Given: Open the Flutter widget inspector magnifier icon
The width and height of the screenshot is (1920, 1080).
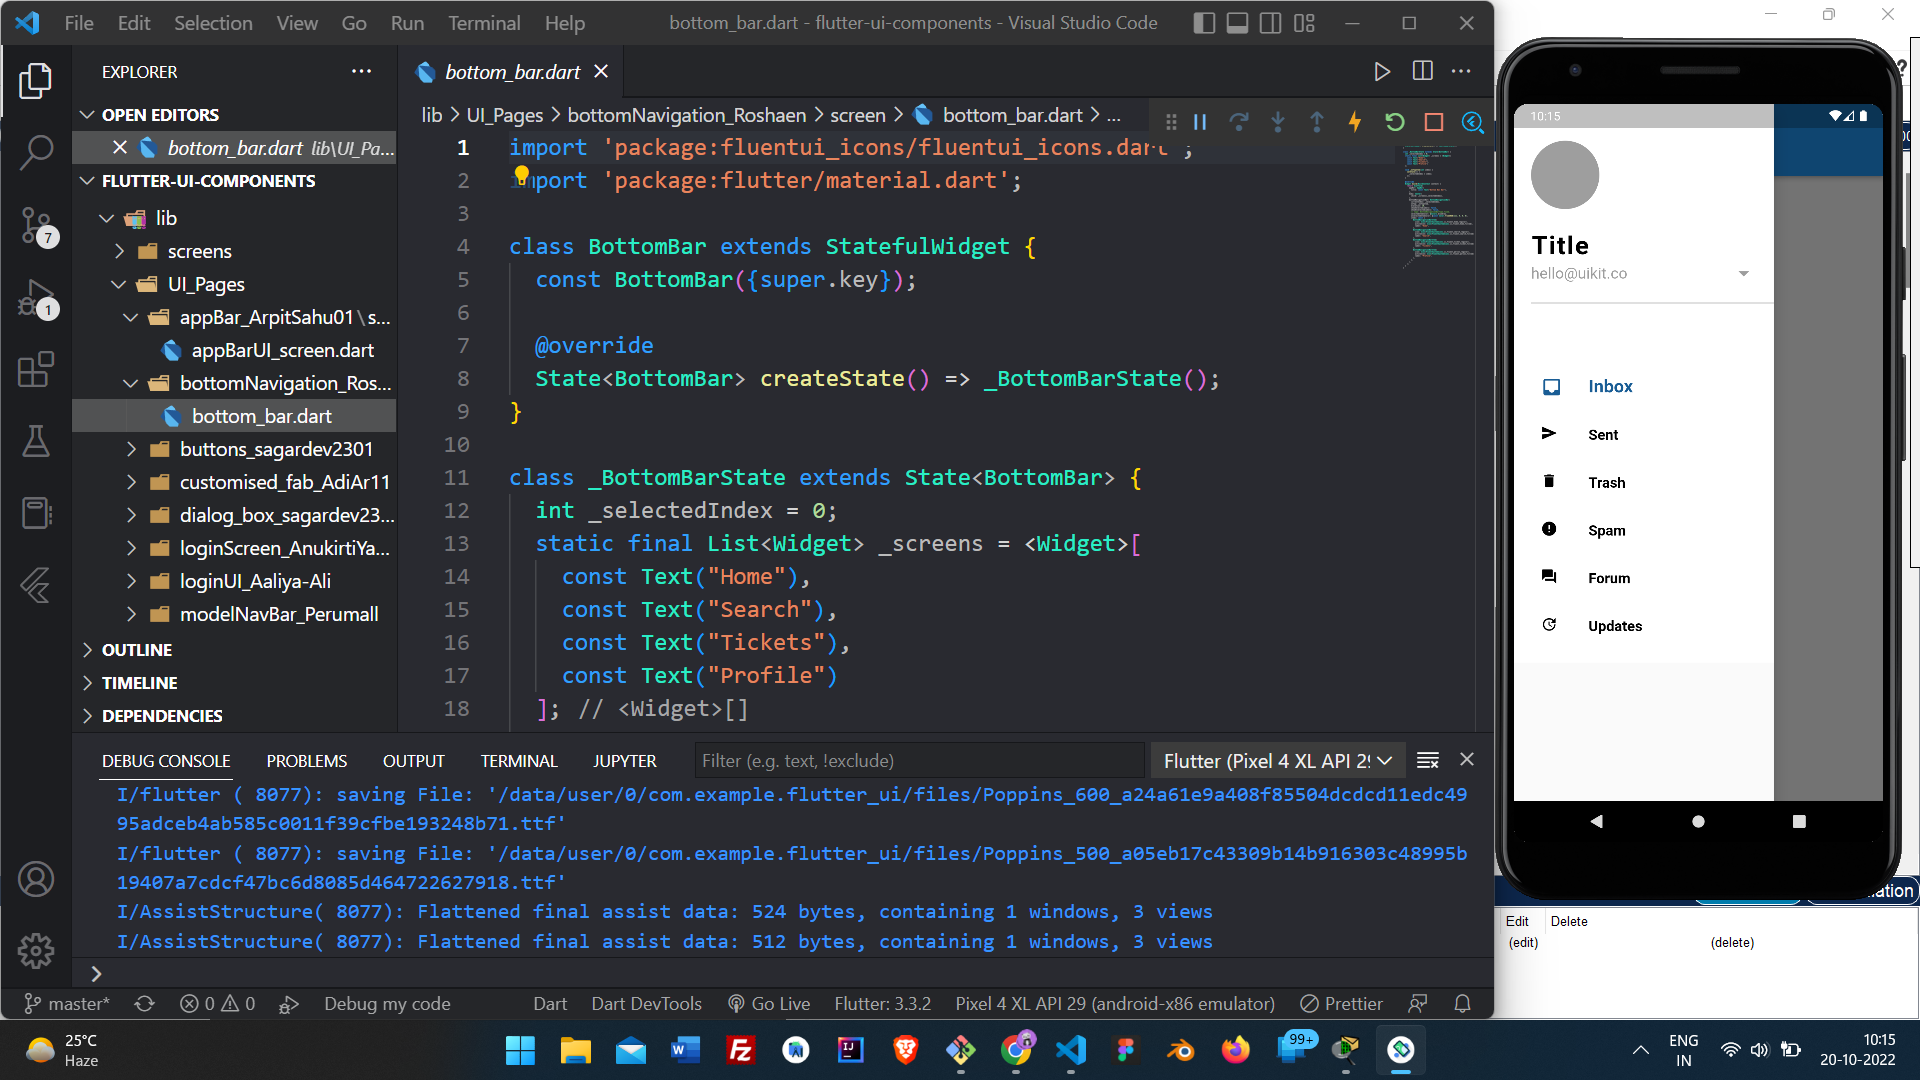Looking at the screenshot, I should pos(1472,122).
